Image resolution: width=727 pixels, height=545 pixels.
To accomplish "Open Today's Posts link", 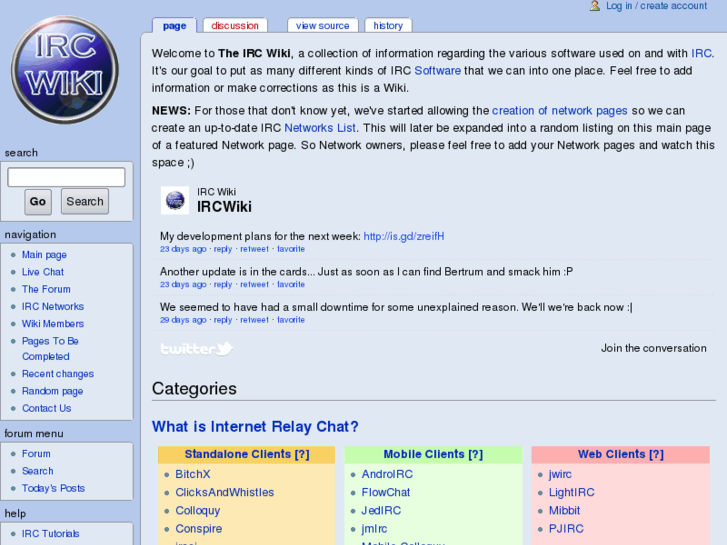I will pyautogui.click(x=53, y=488).
